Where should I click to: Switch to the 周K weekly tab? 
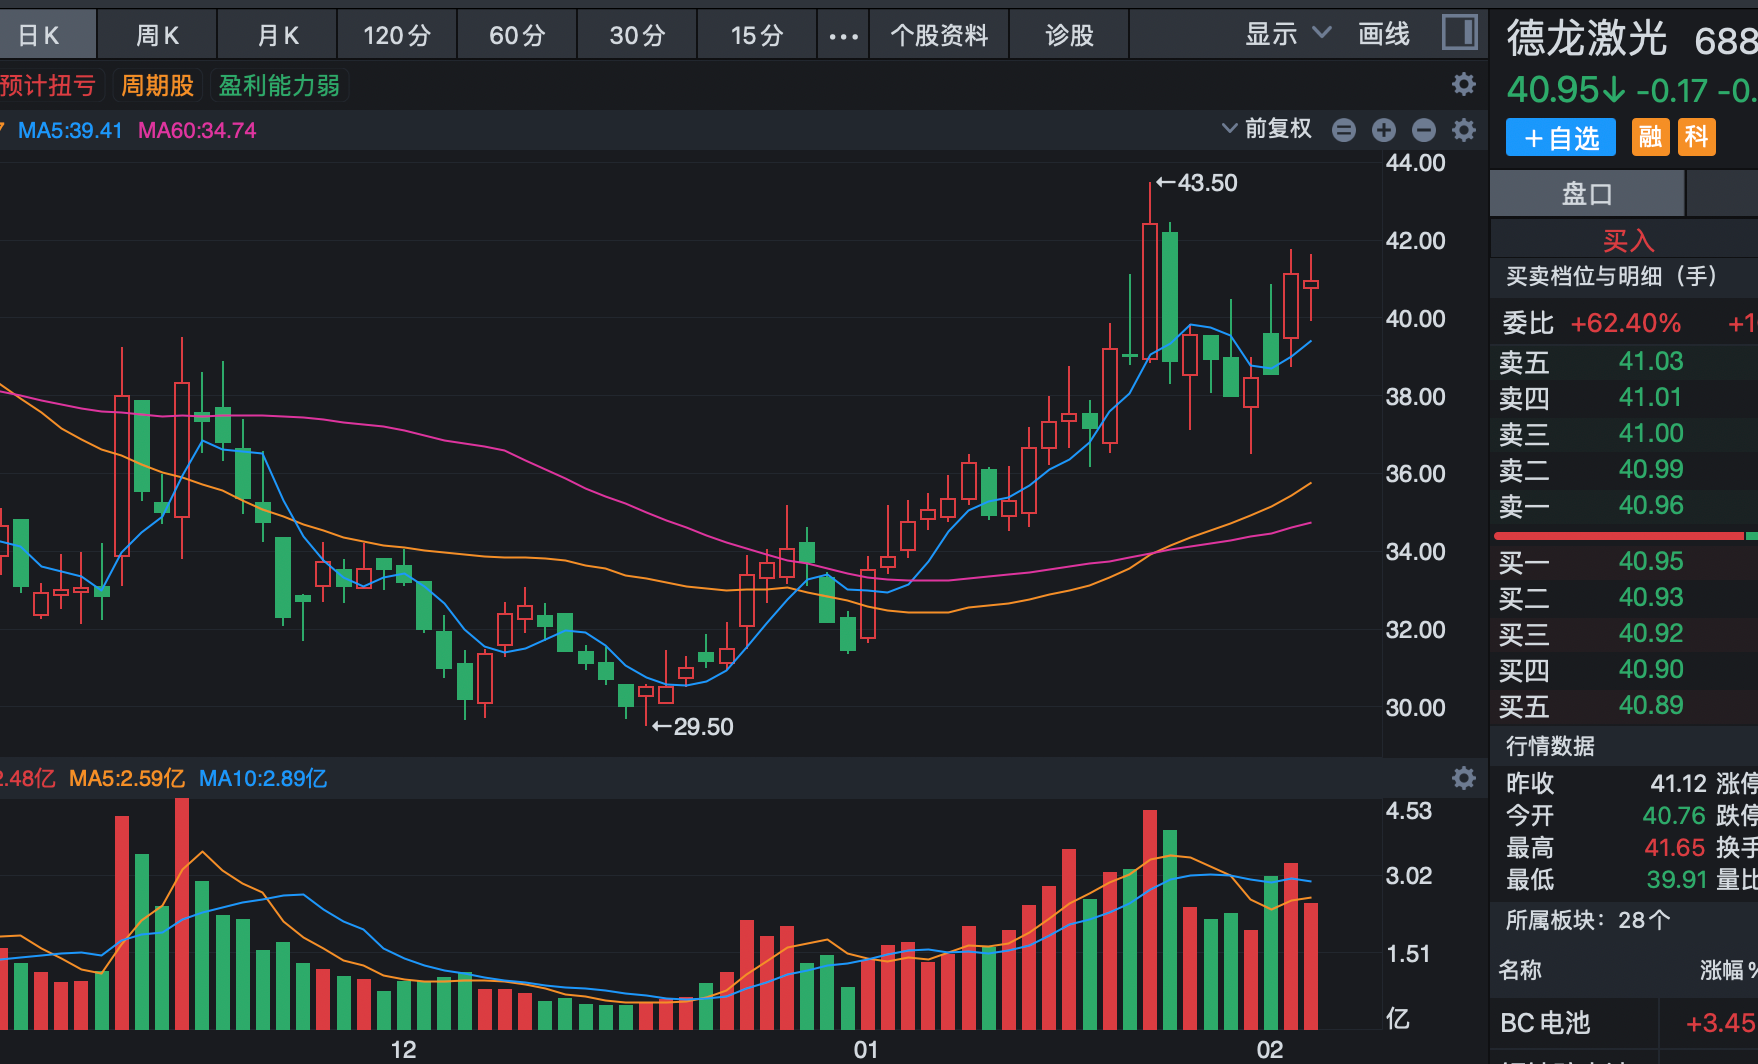tap(157, 36)
